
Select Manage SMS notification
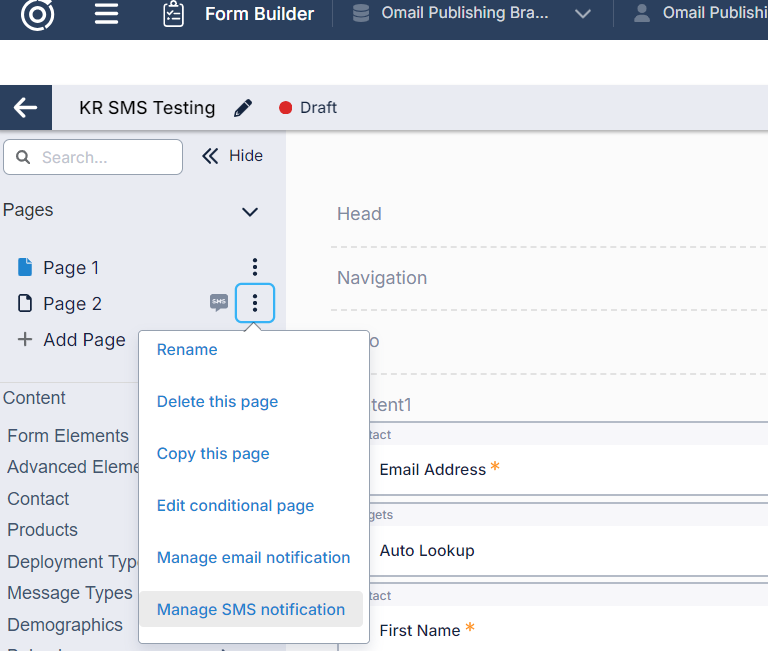click(250, 610)
